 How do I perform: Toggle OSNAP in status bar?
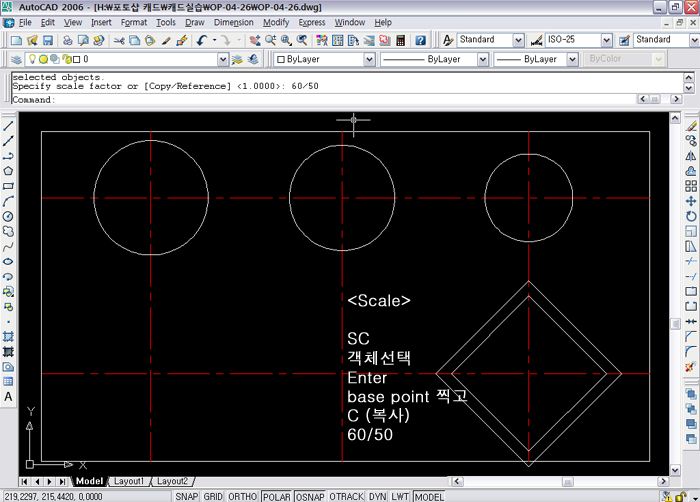click(x=310, y=497)
